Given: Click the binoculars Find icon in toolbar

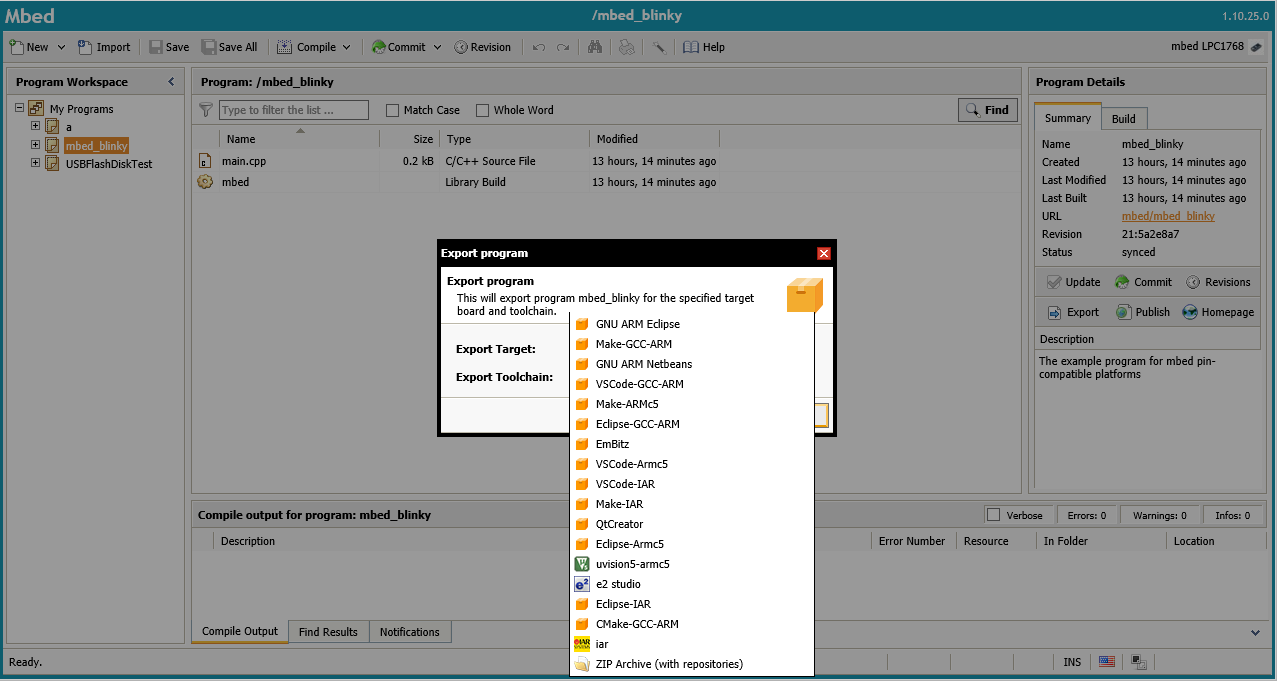Looking at the screenshot, I should pos(594,47).
